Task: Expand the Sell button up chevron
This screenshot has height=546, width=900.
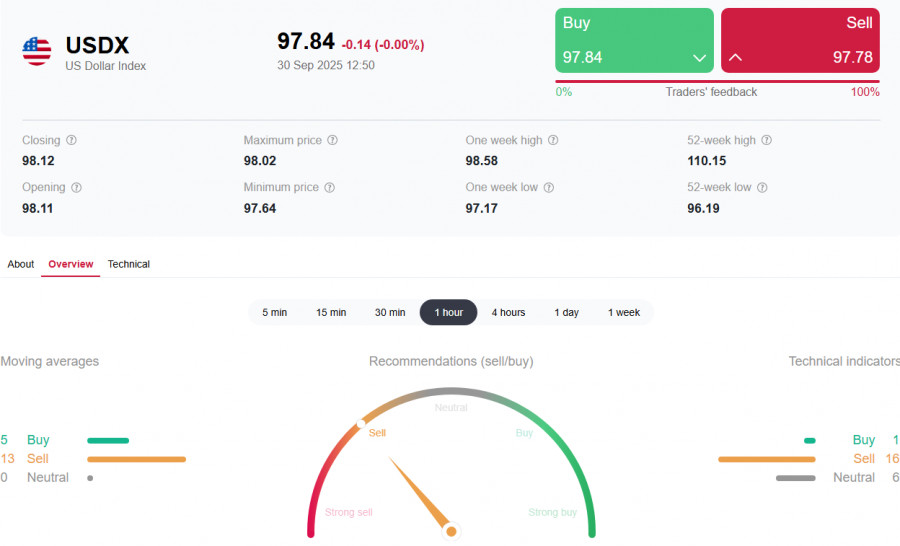Action: pos(735,57)
